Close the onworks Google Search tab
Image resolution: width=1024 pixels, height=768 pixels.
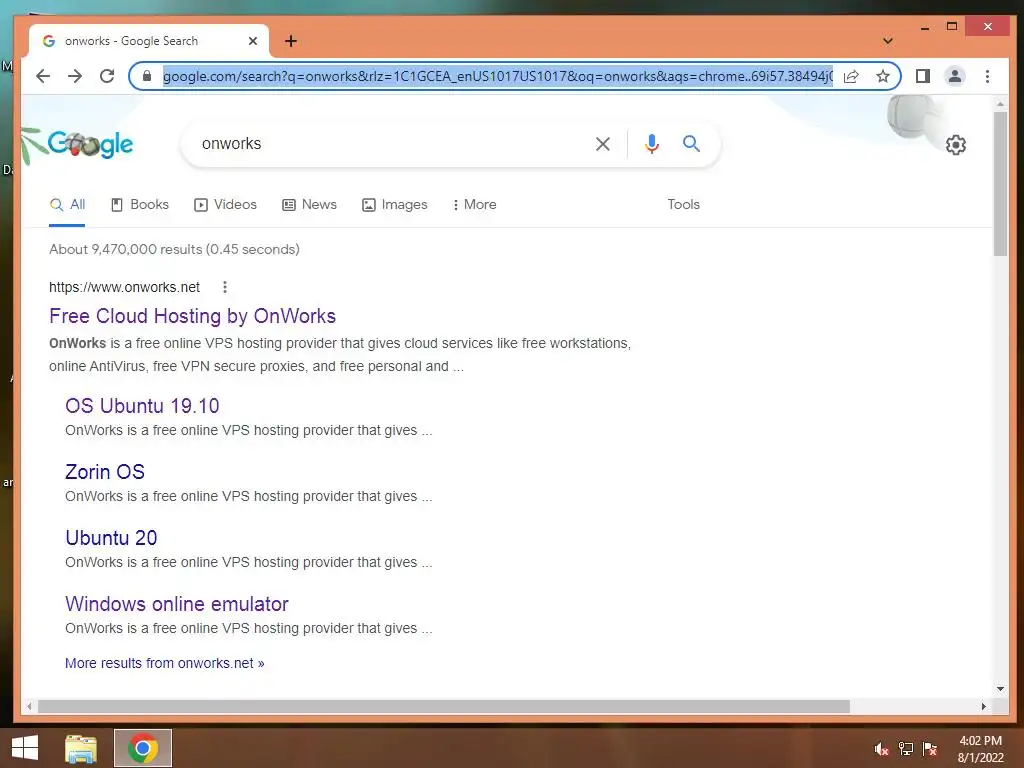tap(253, 41)
